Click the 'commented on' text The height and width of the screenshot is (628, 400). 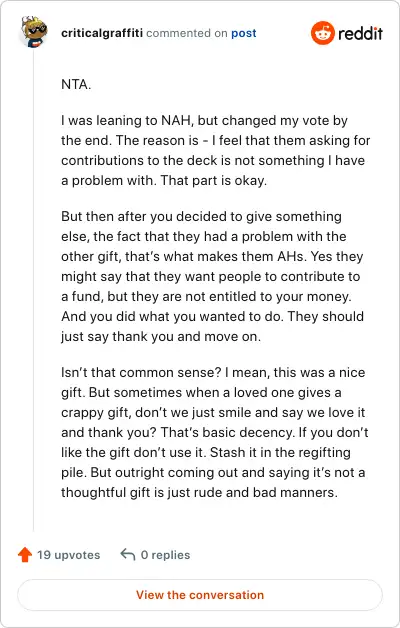tap(187, 33)
